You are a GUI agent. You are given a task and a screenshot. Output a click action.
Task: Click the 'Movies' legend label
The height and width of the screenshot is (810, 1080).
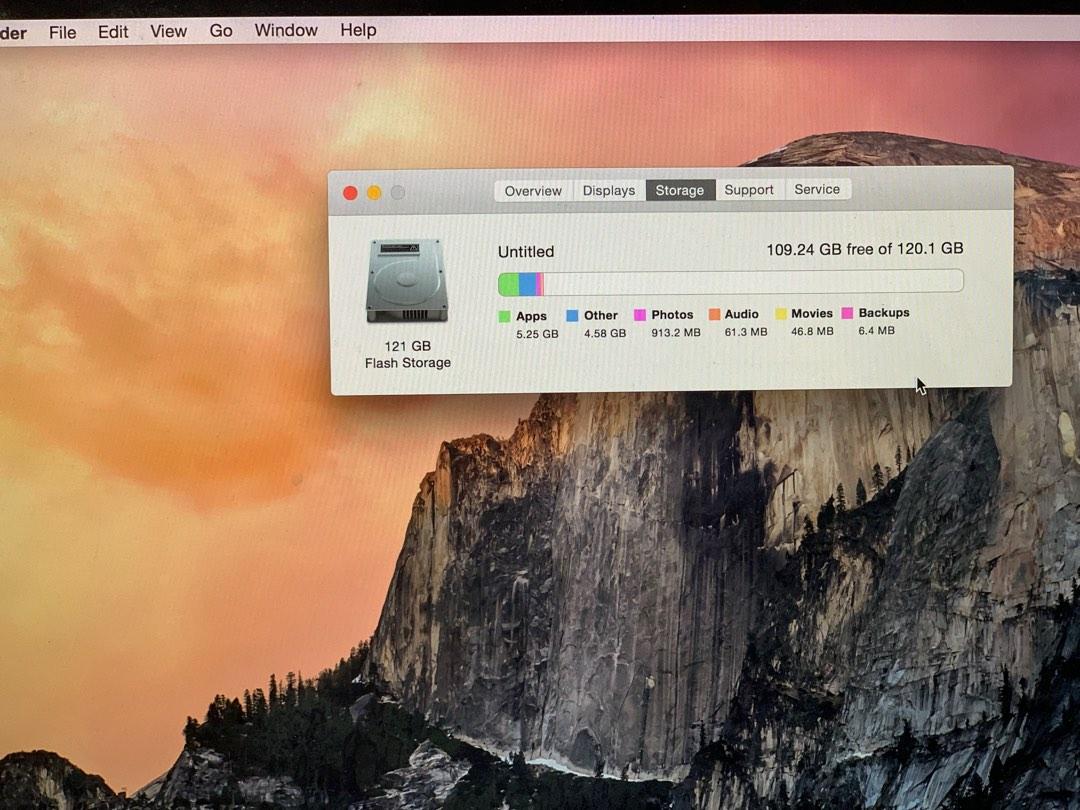[811, 313]
